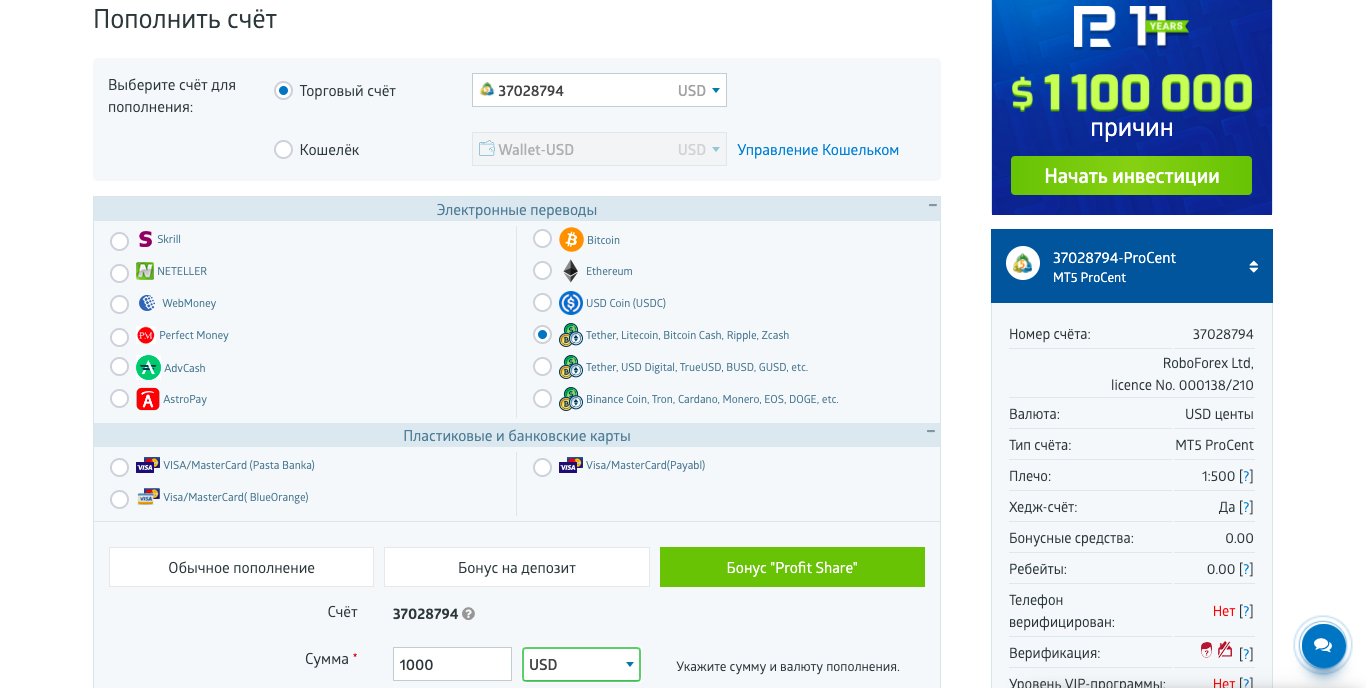Collapse the Электронные переводы section
The image size is (1366, 688).
(x=933, y=205)
